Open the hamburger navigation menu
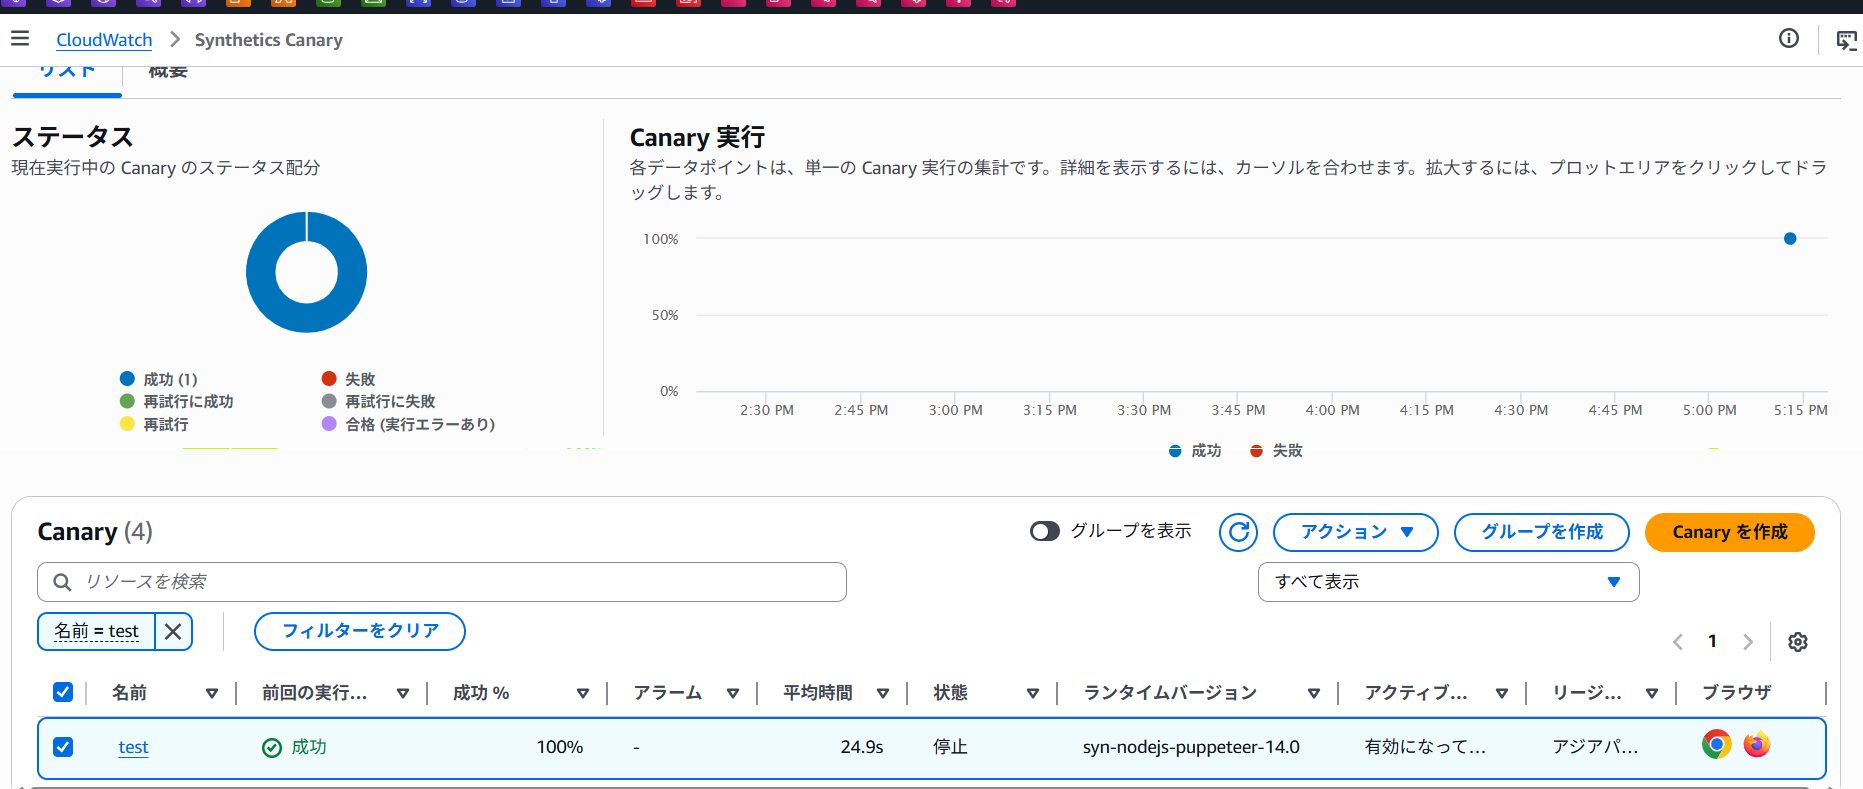Image resolution: width=1863 pixels, height=789 pixels. tap(20, 39)
